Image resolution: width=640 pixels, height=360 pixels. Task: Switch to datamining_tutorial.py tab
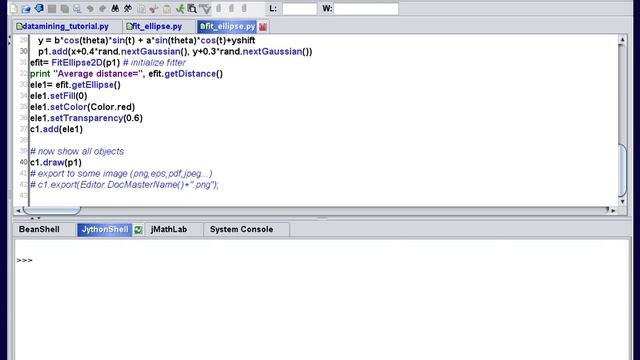[x=65, y=27]
